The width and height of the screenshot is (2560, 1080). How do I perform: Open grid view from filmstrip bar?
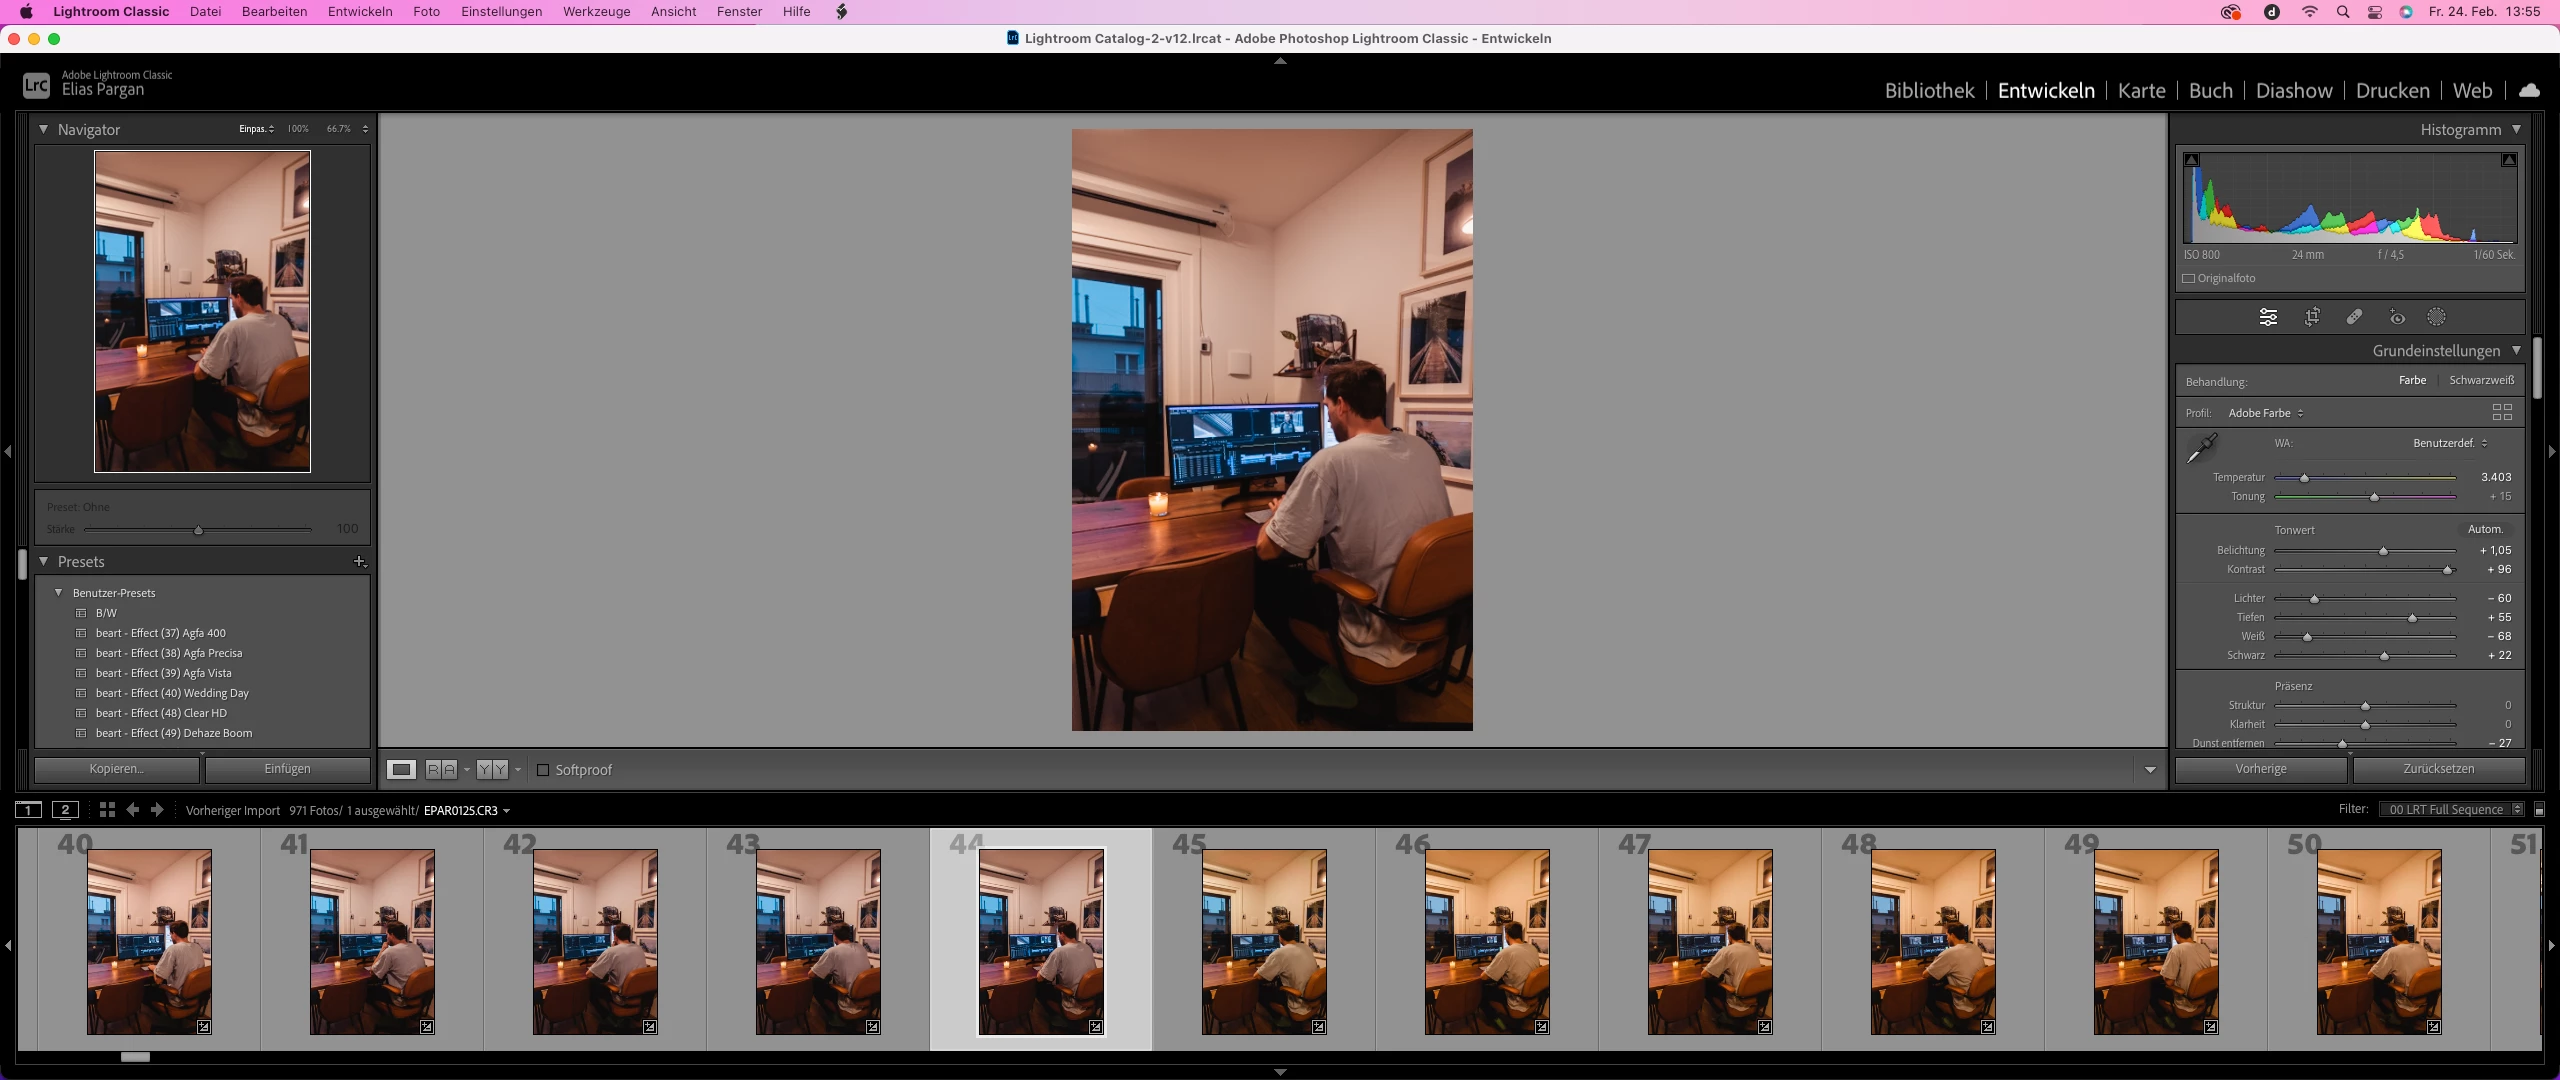[107, 810]
